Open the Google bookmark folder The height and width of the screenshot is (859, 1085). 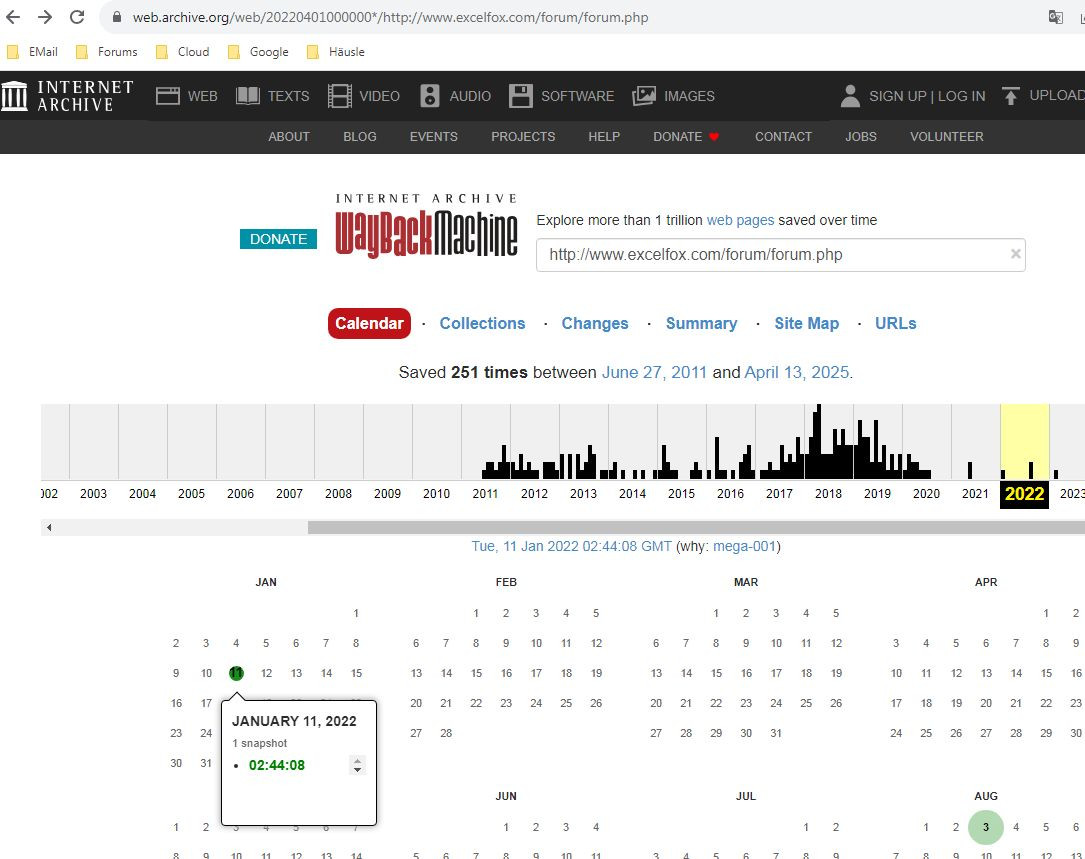point(258,52)
